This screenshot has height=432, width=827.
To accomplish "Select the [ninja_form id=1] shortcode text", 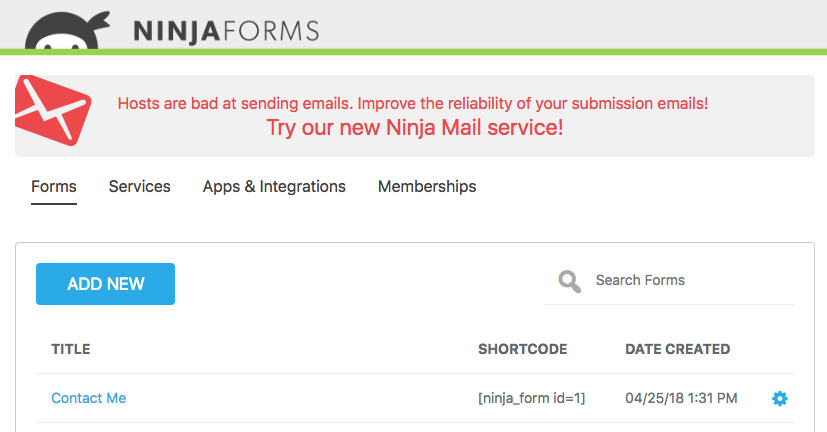I will [531, 398].
